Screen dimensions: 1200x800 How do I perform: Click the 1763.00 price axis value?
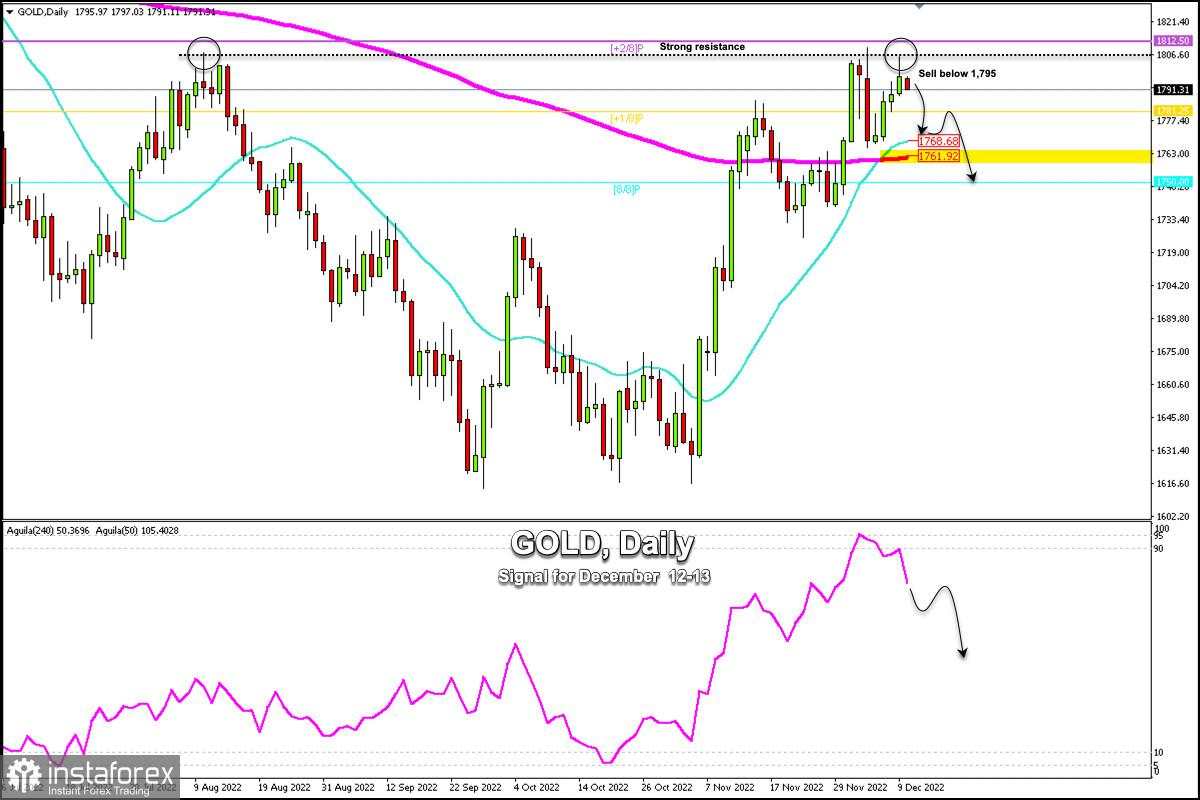(x=1172, y=154)
